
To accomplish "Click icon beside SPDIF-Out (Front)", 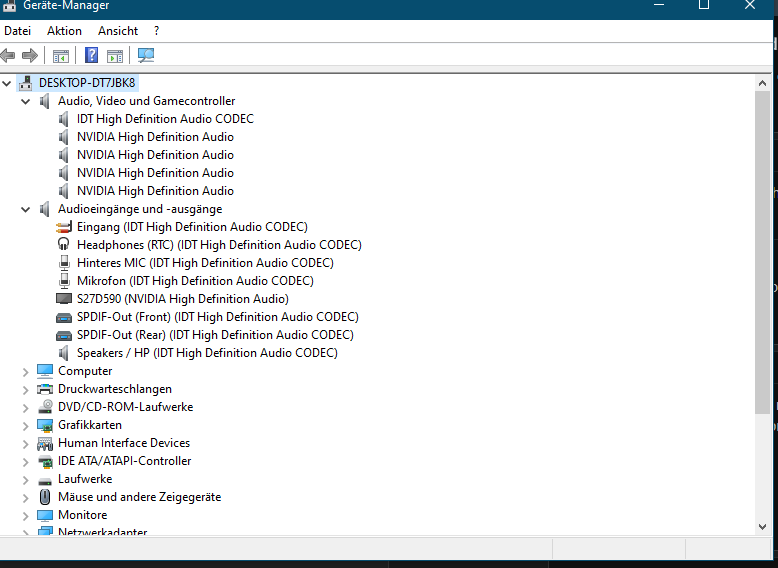I will click(x=64, y=317).
